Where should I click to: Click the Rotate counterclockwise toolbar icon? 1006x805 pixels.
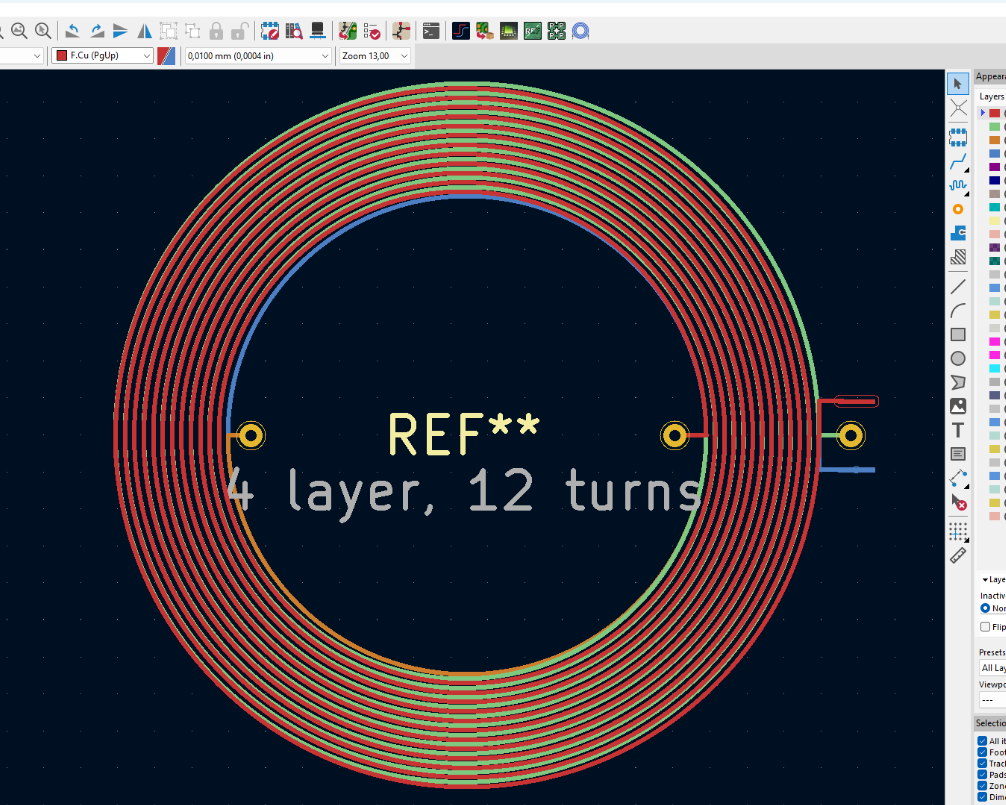coord(72,31)
